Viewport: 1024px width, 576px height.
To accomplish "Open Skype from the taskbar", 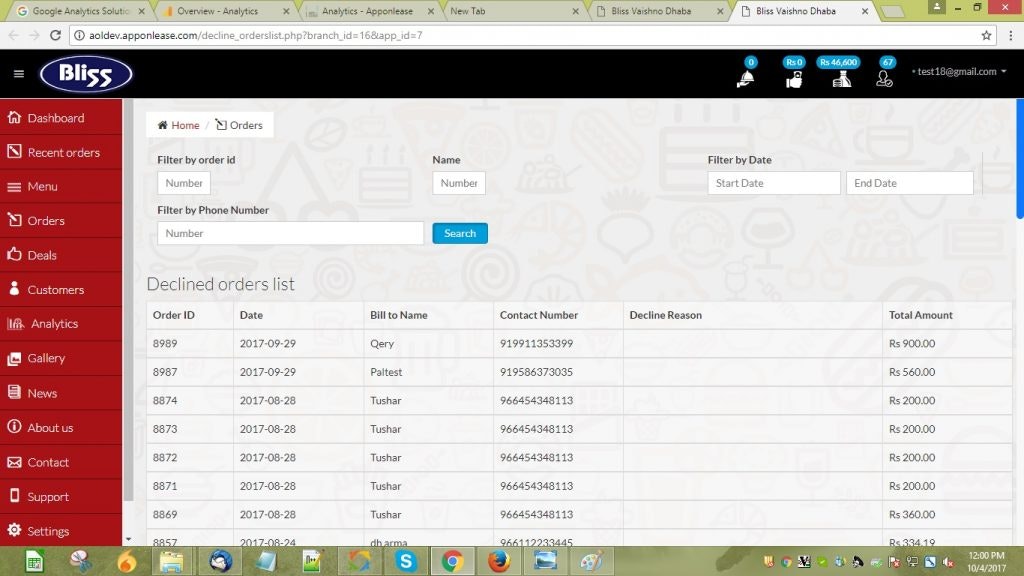I will tap(406, 561).
